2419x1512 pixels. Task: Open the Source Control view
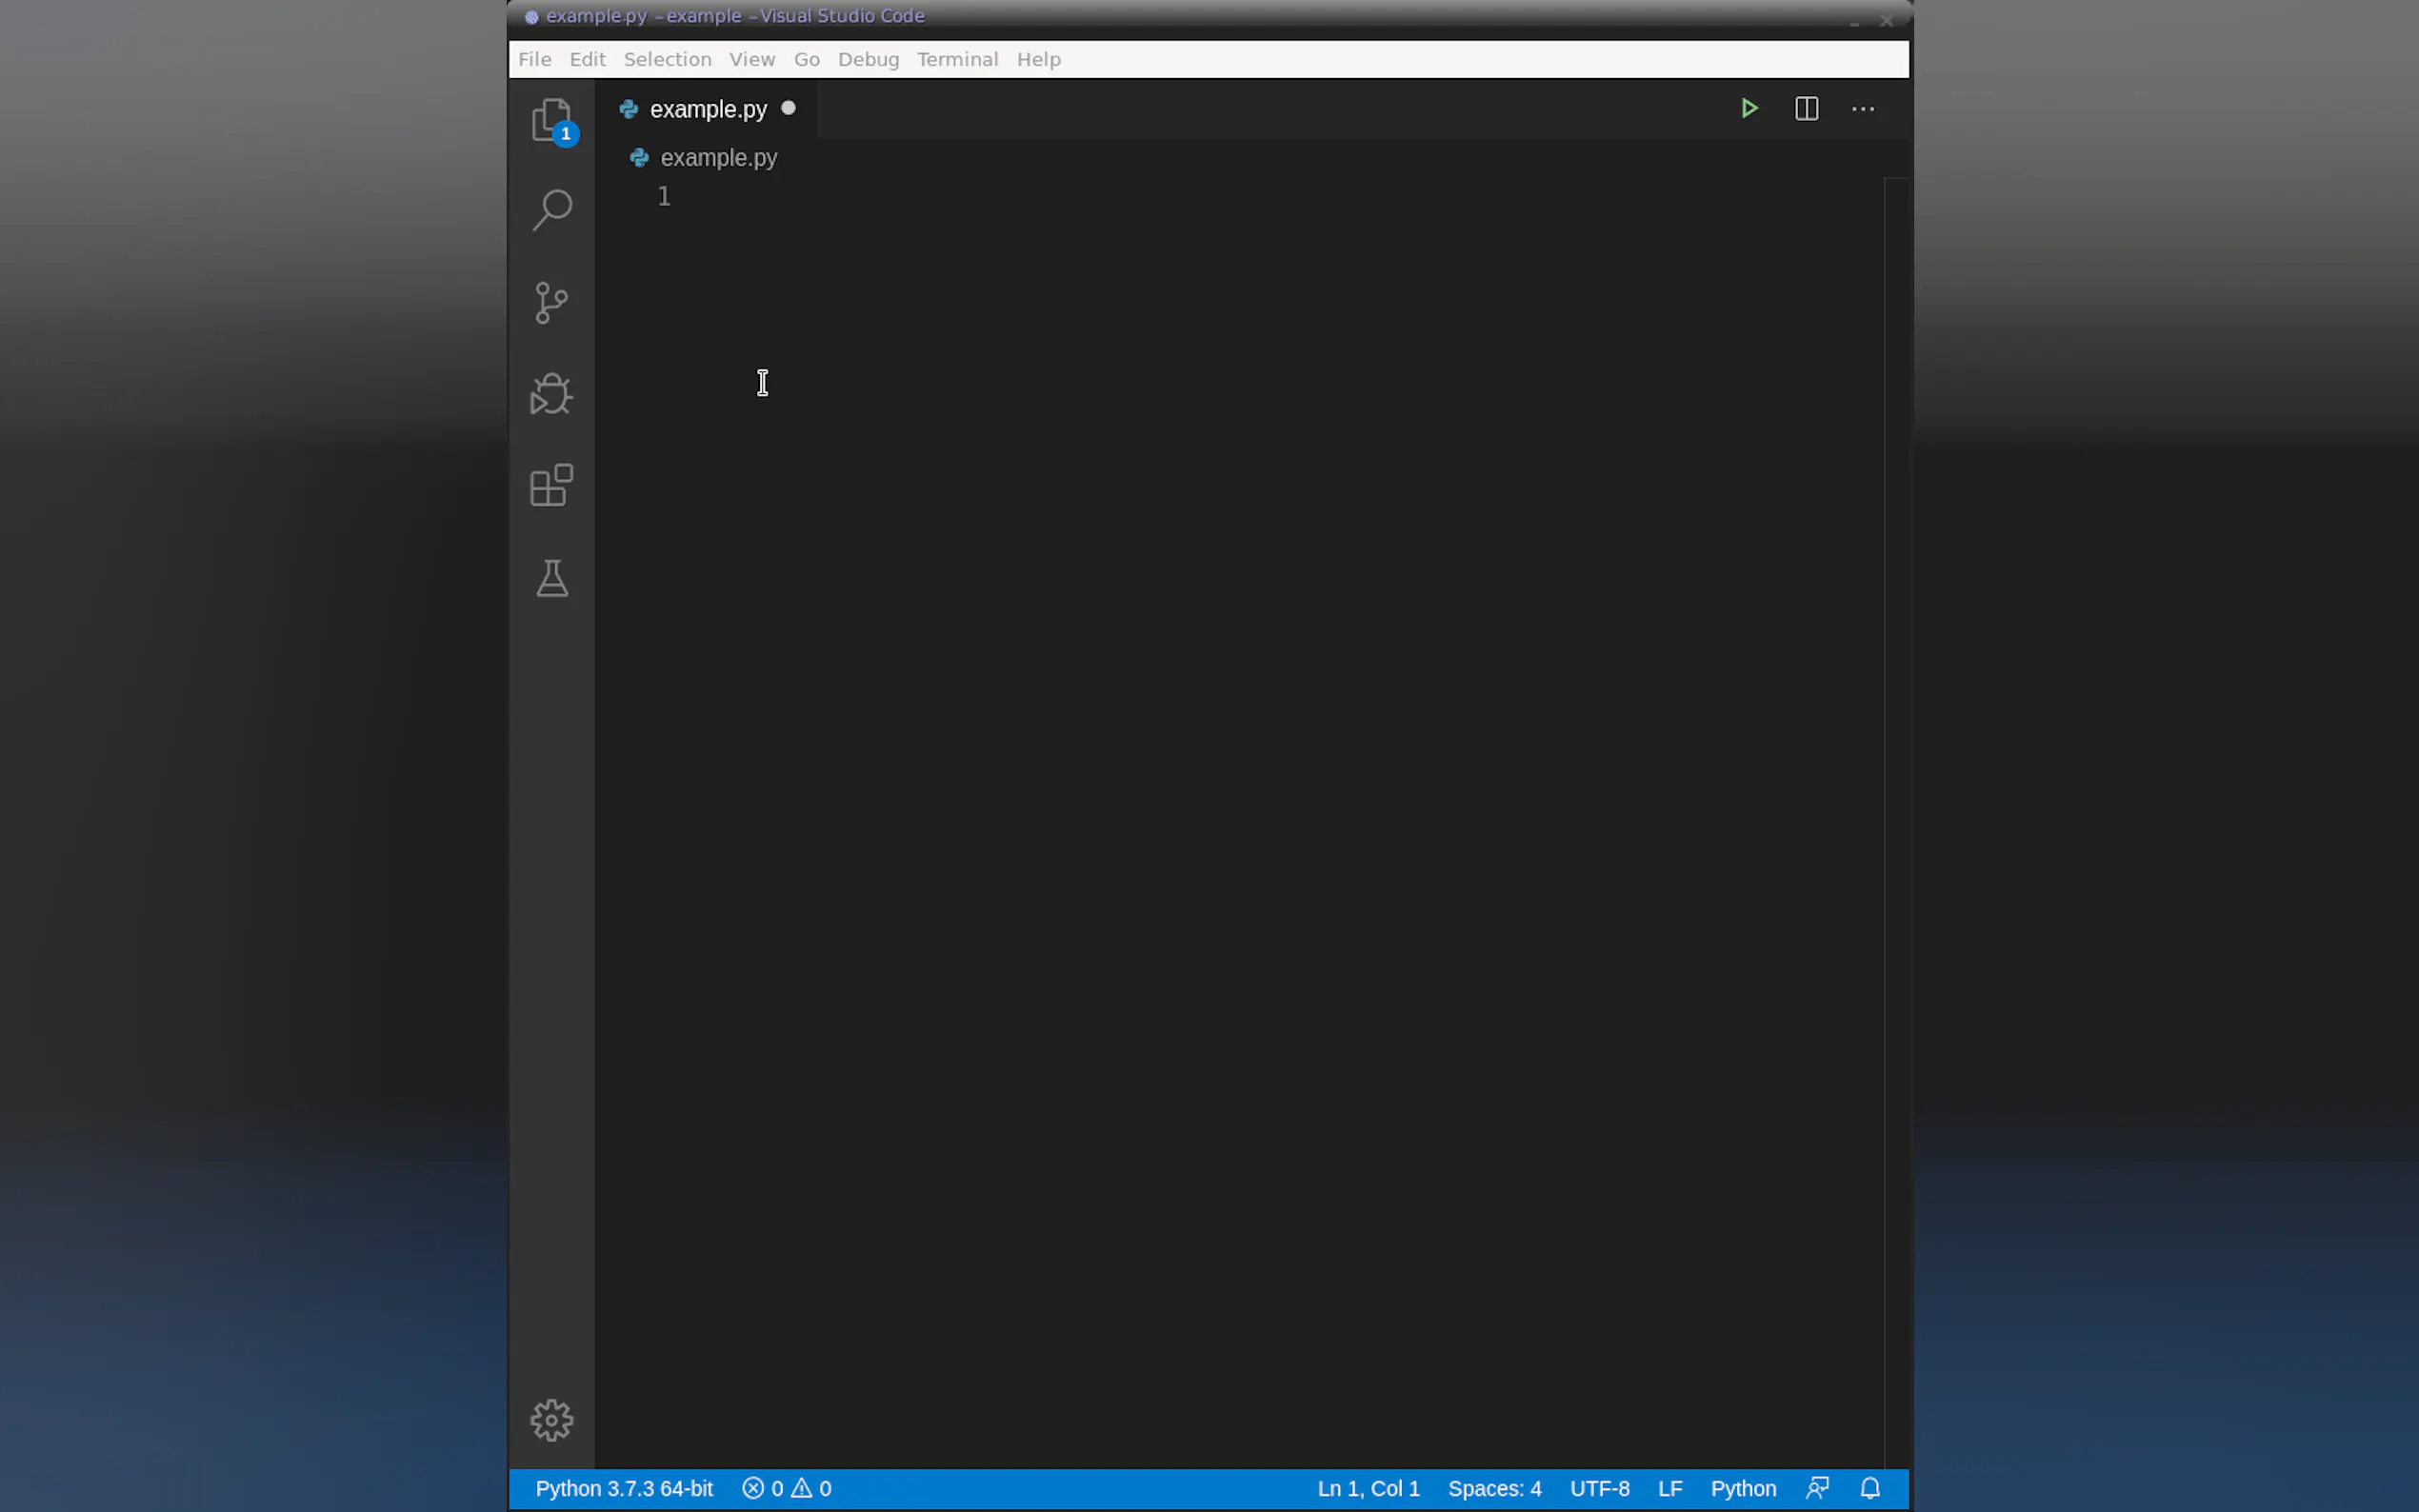(551, 302)
